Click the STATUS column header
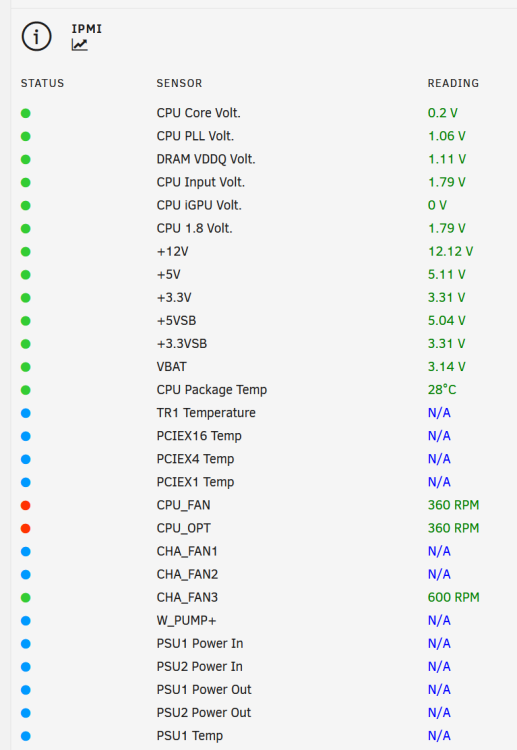The width and height of the screenshot is (517, 750). [42, 83]
